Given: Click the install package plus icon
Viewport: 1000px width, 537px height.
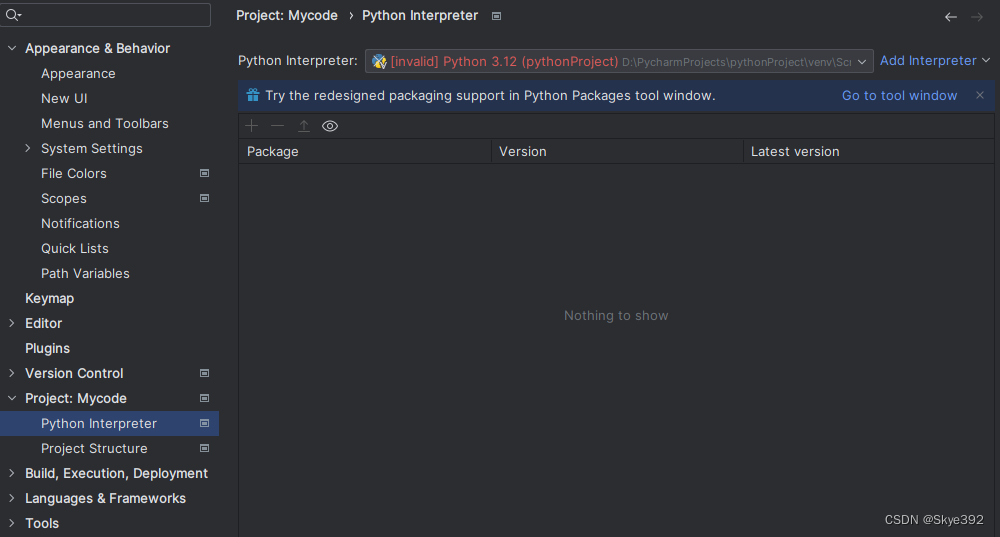Looking at the screenshot, I should (252, 126).
